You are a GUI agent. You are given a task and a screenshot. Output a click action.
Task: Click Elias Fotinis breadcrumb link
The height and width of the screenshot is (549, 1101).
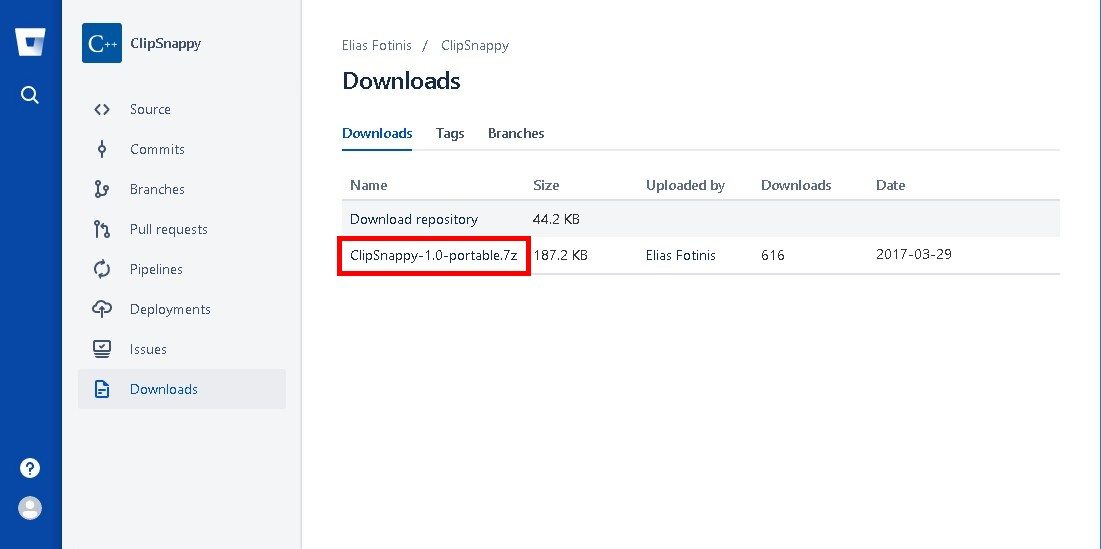[x=377, y=46]
